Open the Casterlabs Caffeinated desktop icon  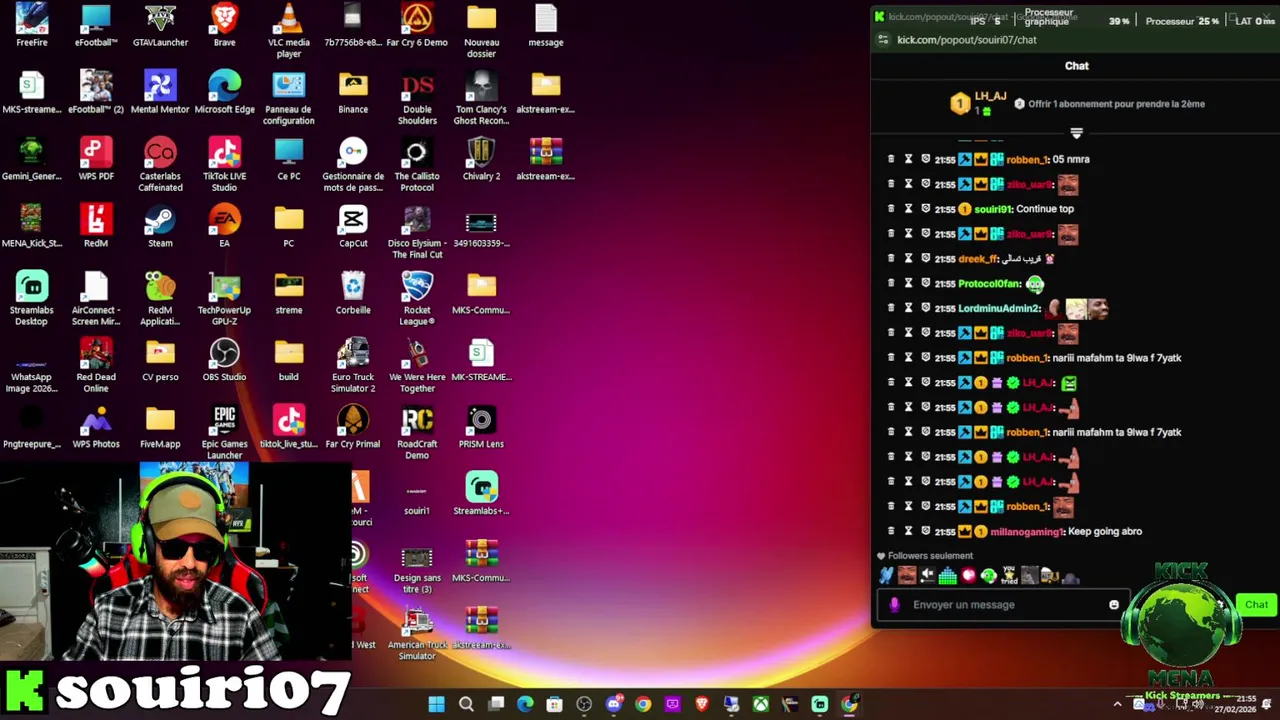click(x=160, y=164)
